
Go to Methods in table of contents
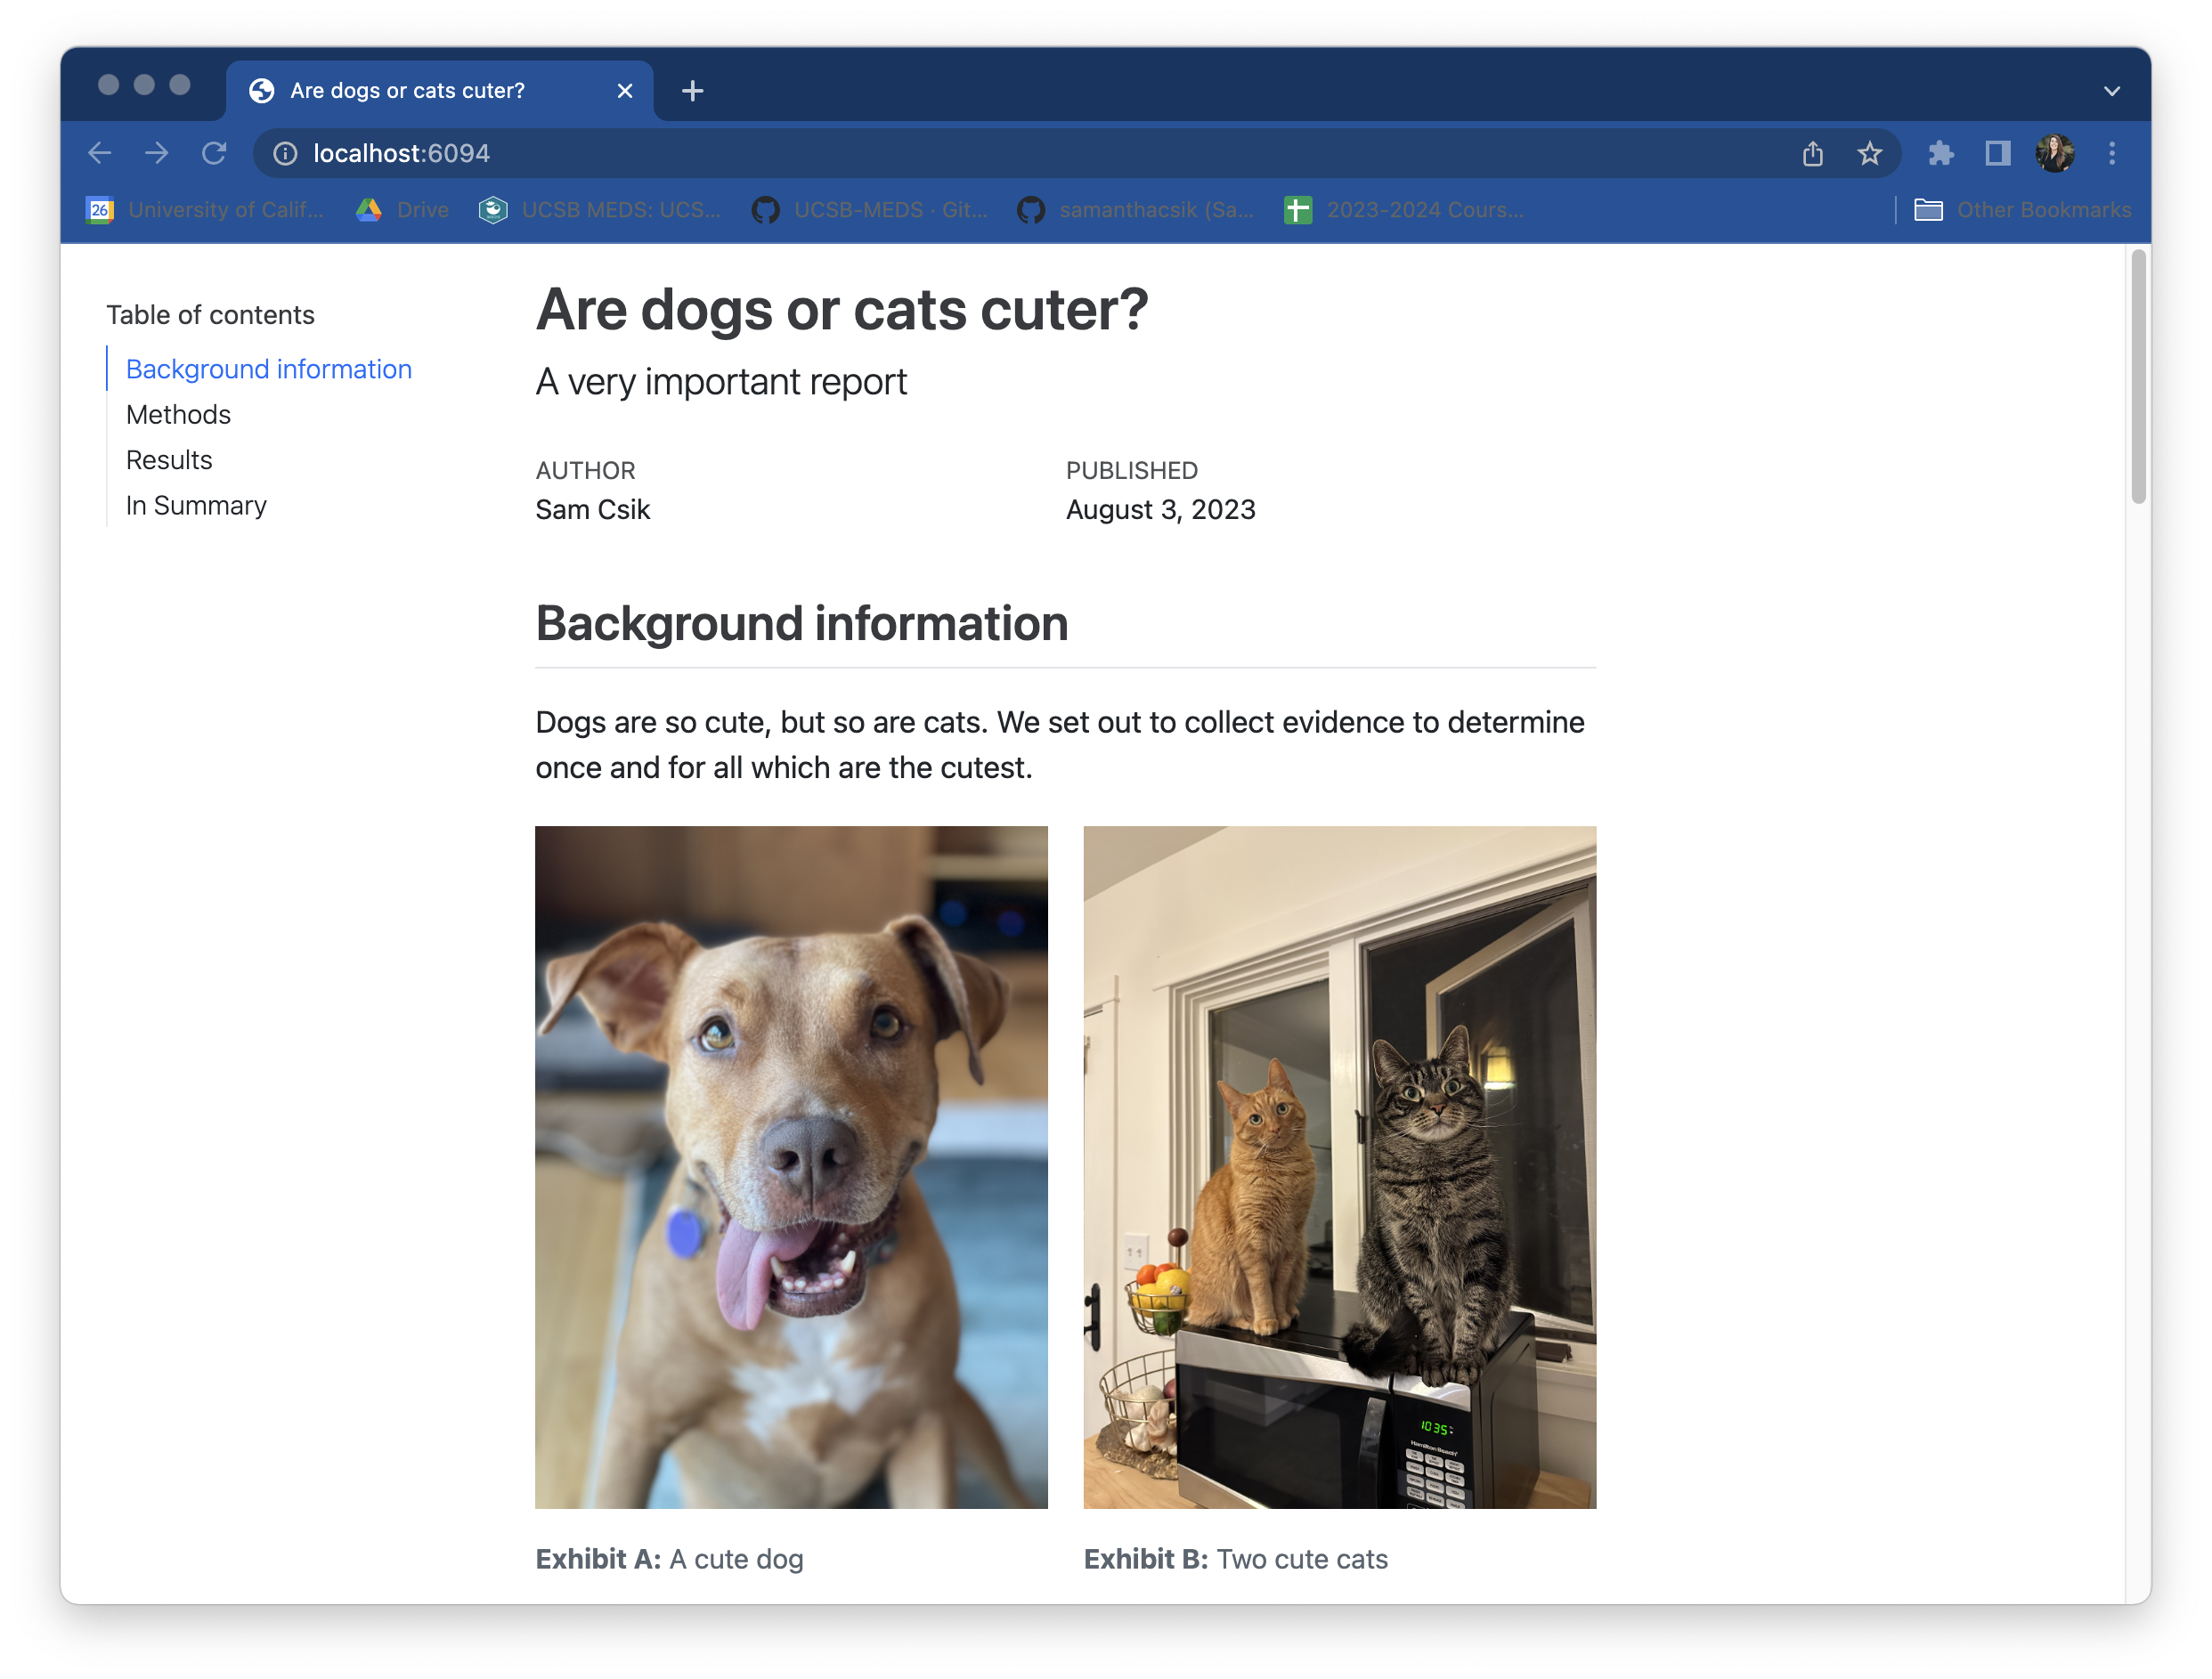[178, 415]
